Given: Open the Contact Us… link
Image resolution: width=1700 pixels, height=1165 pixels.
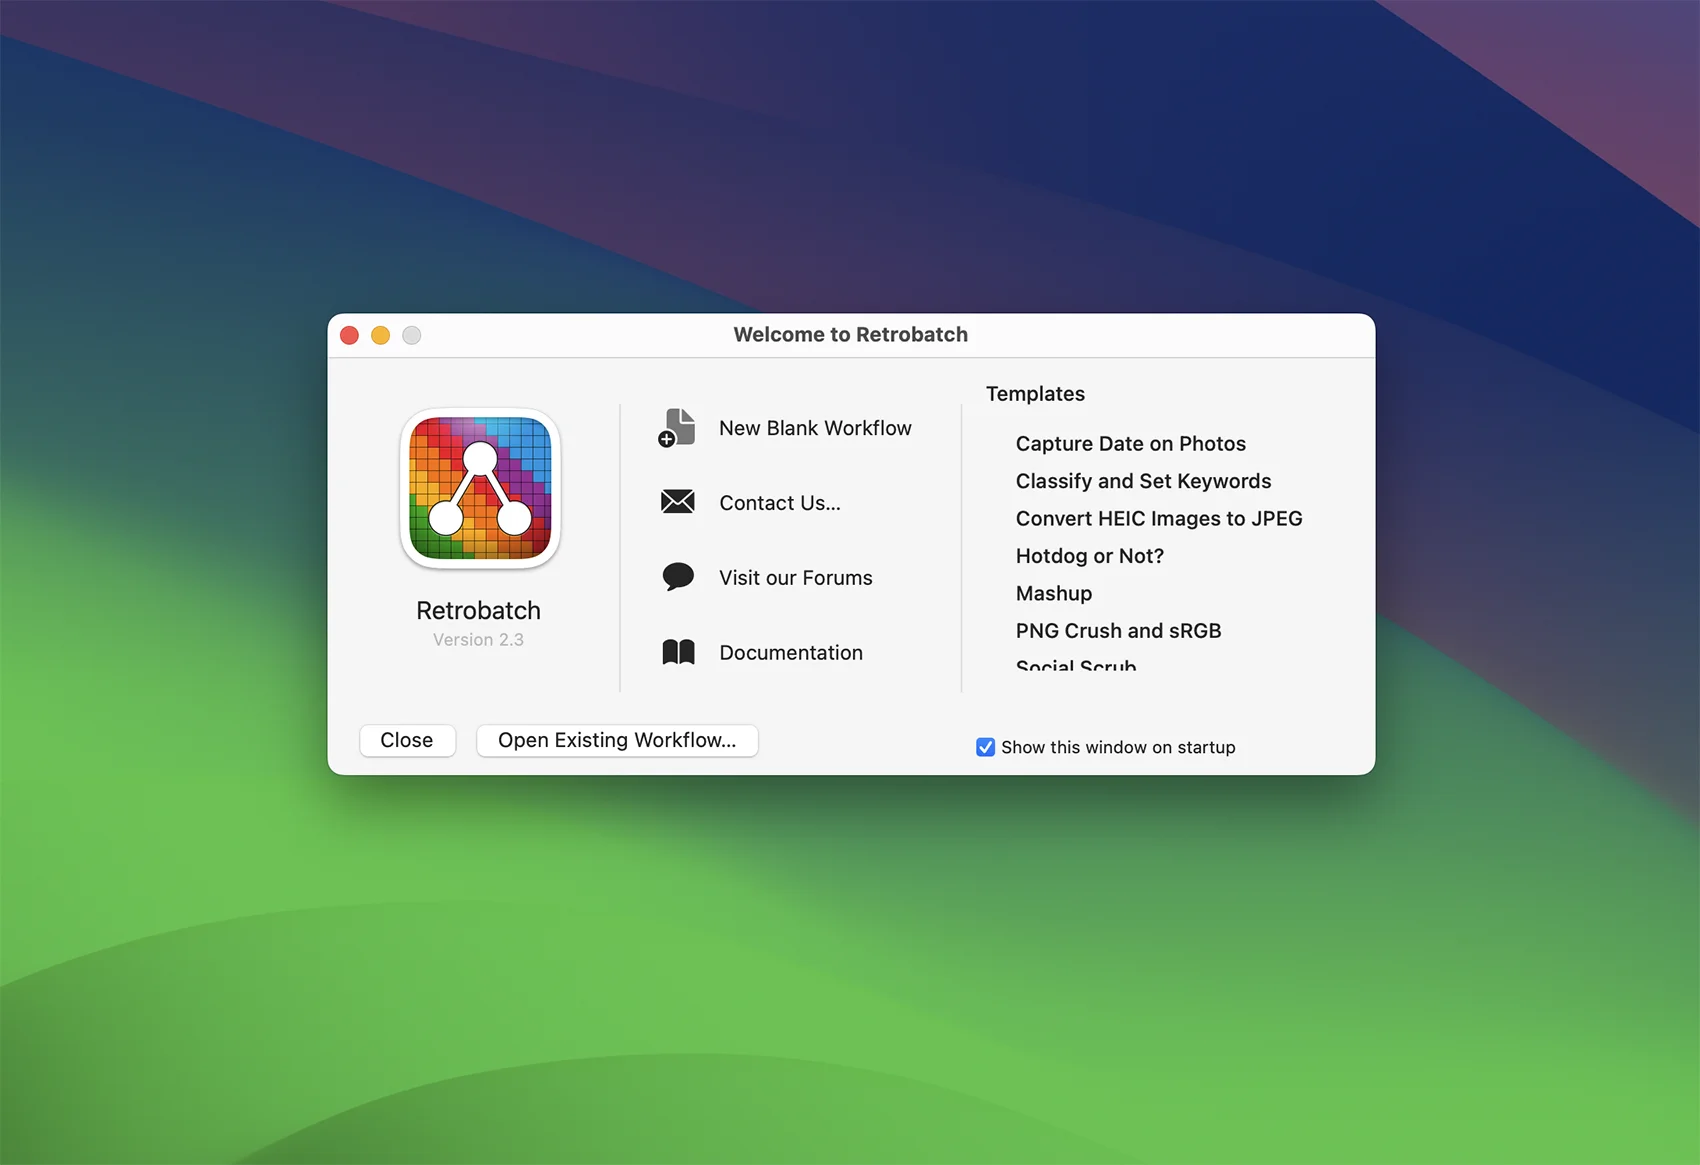Looking at the screenshot, I should tap(780, 503).
